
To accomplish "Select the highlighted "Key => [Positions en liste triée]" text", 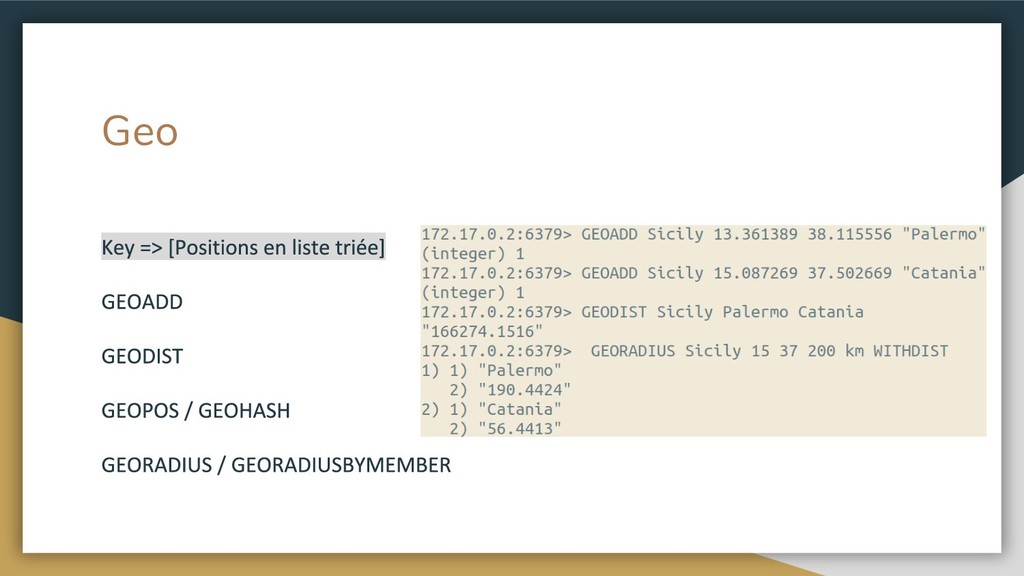I will (x=243, y=247).
